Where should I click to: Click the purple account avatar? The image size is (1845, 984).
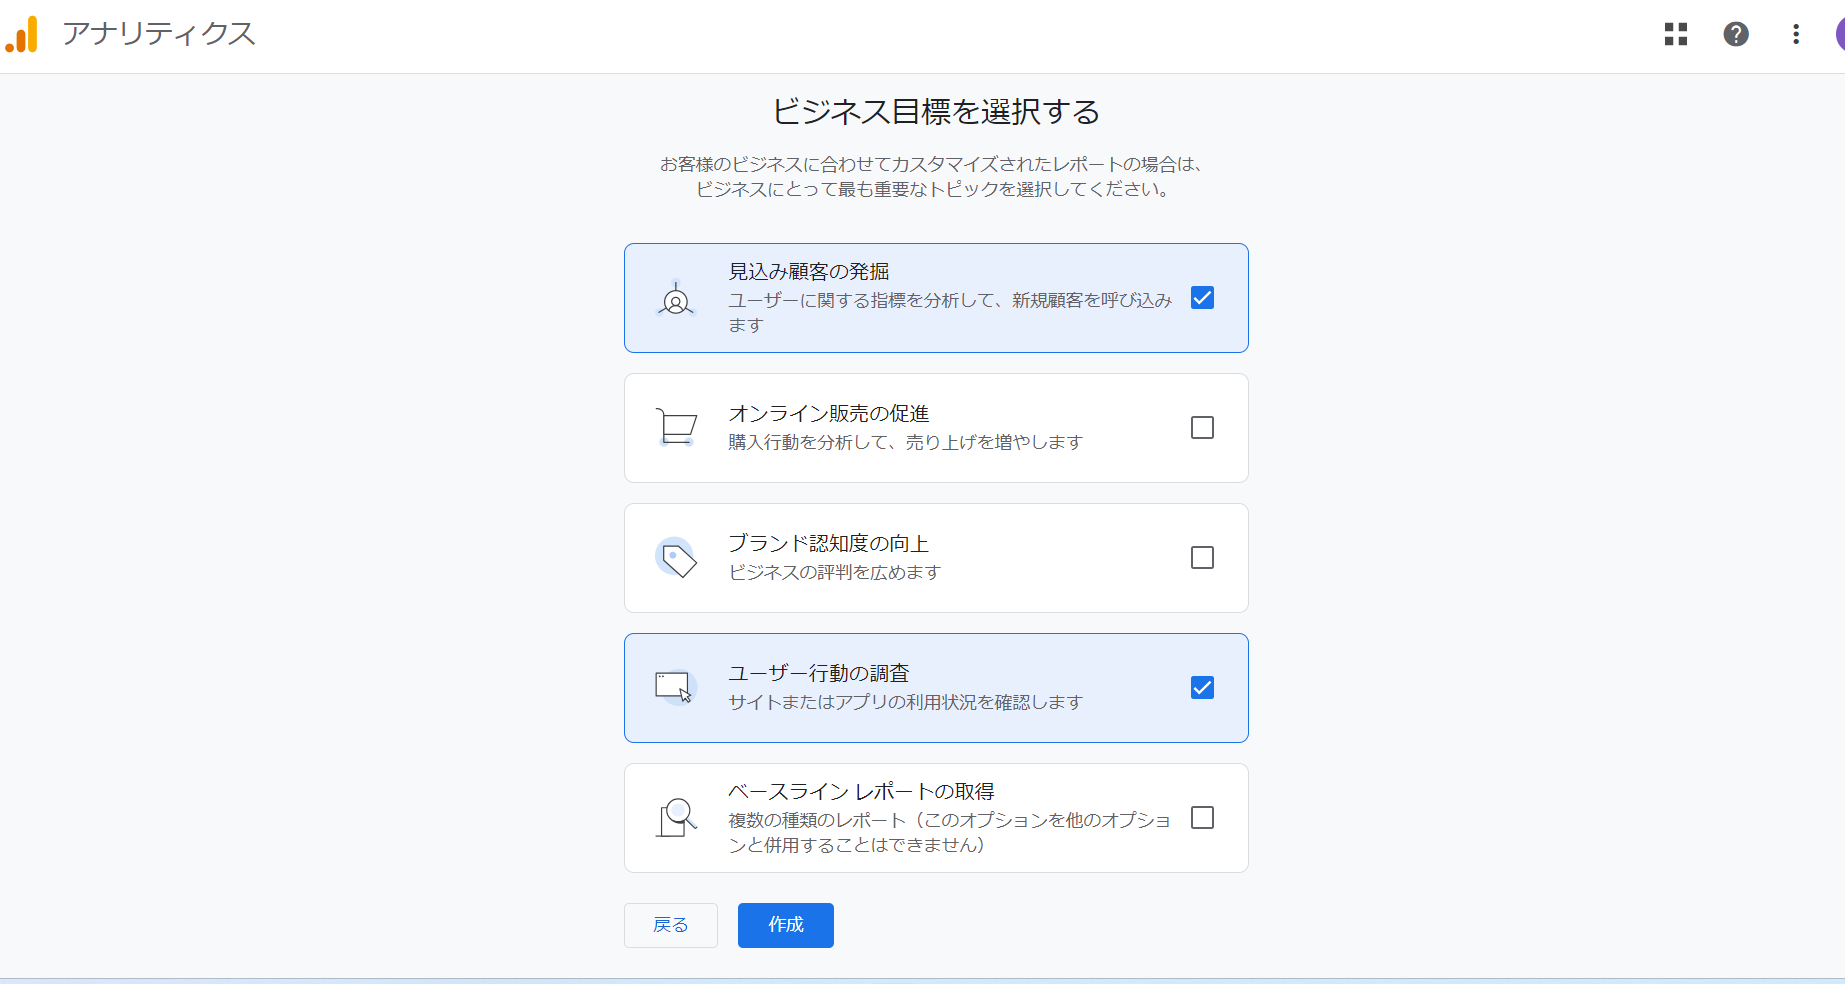click(1840, 34)
